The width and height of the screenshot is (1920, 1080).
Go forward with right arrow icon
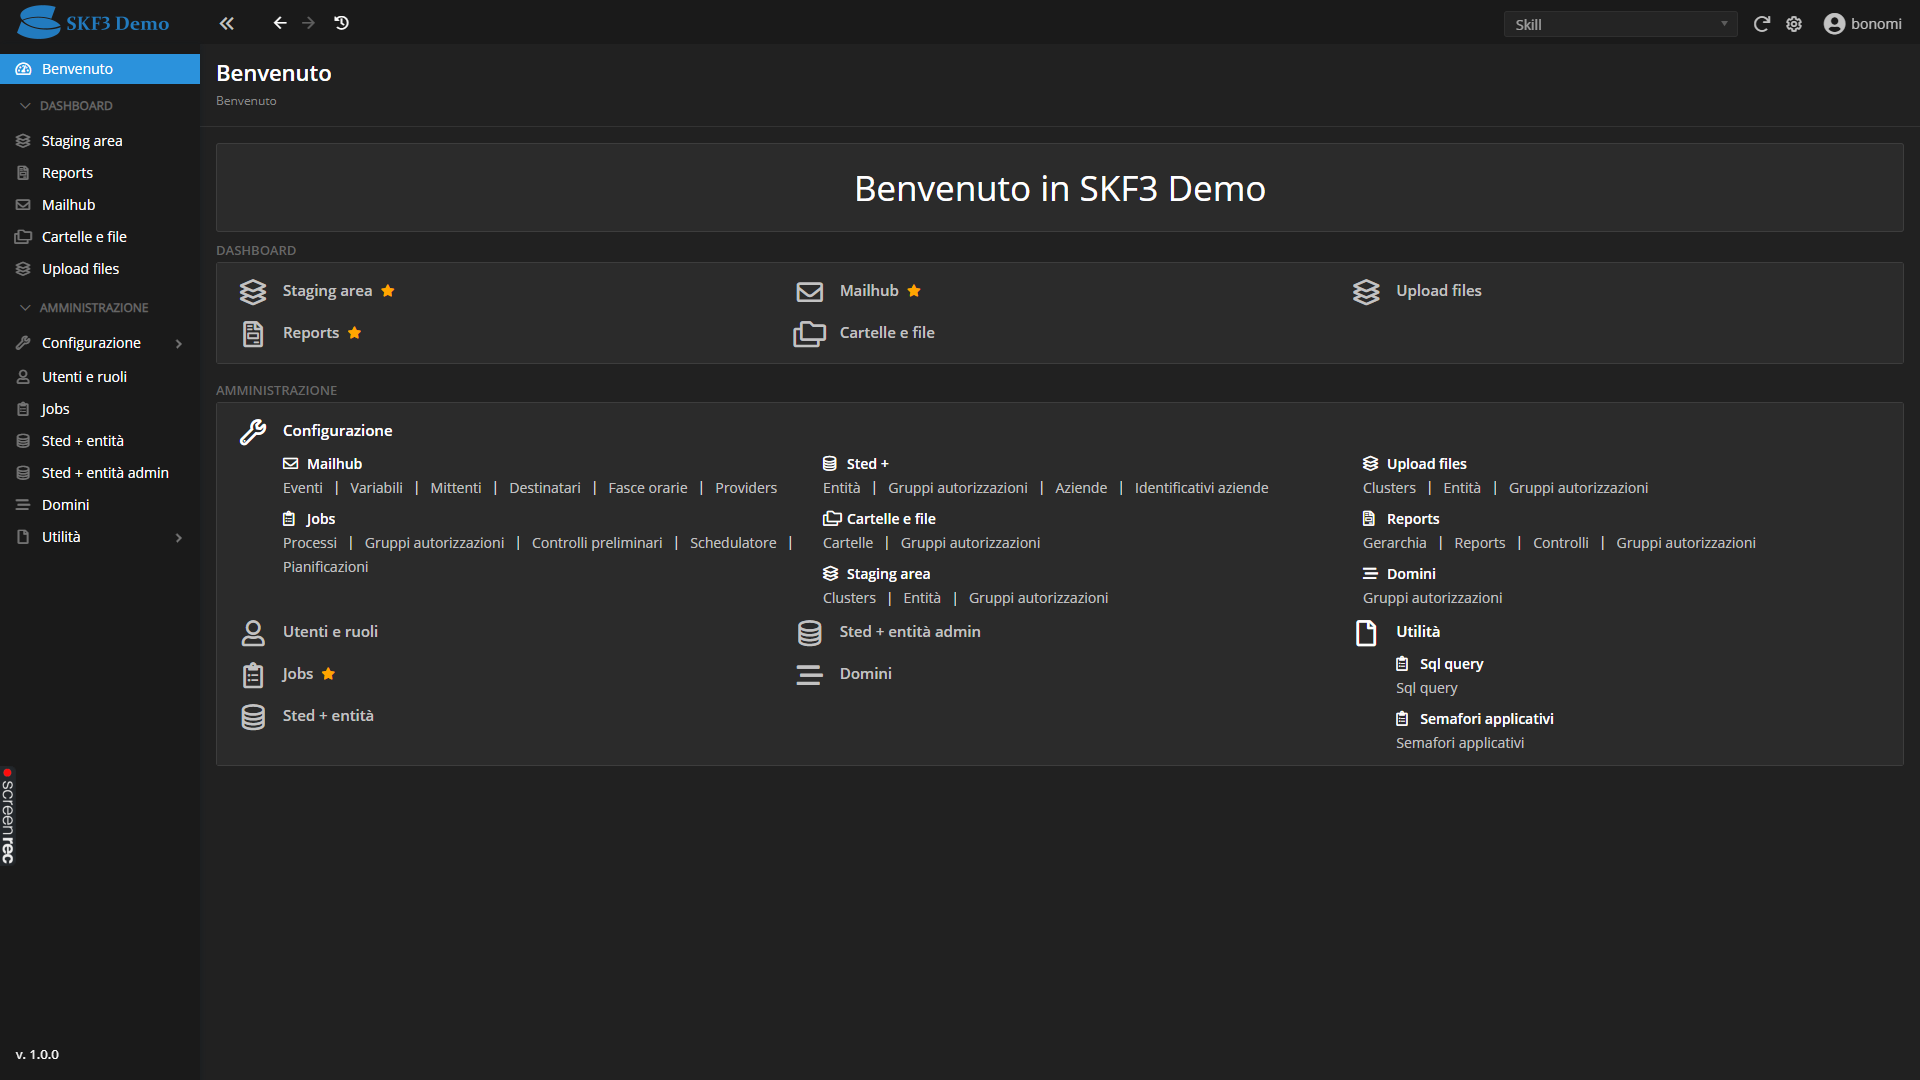coord(308,23)
